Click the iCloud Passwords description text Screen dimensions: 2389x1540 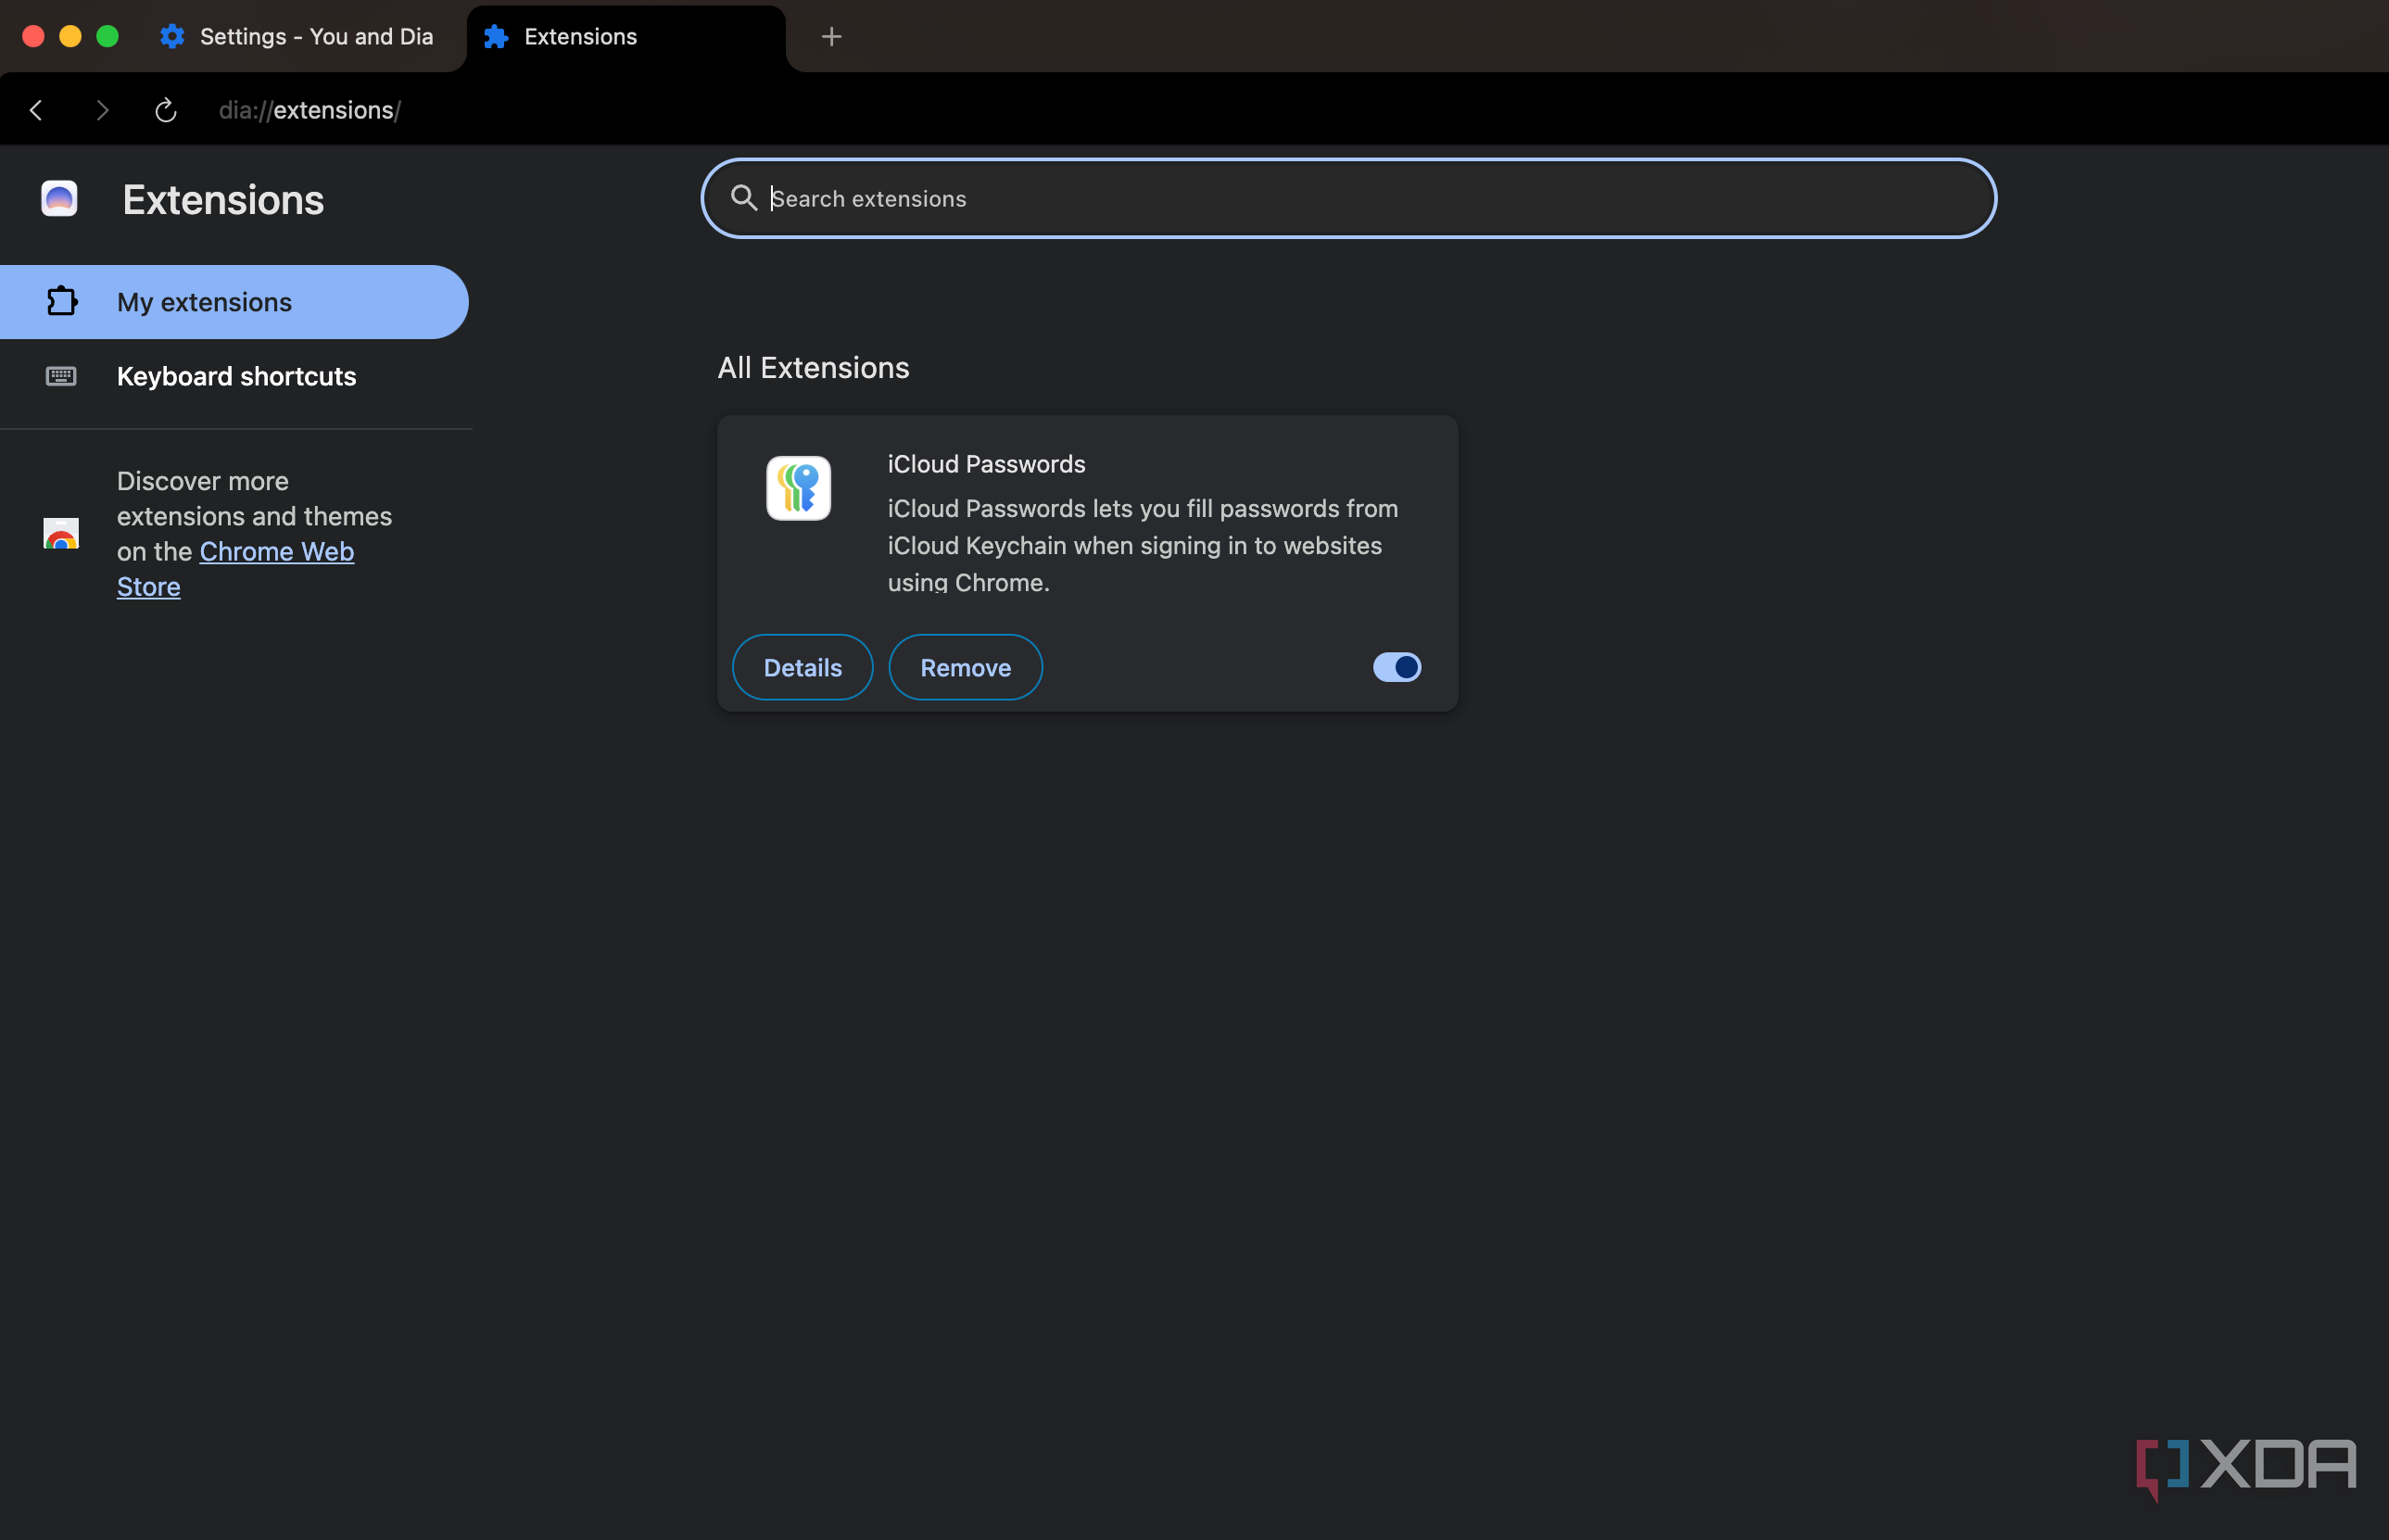click(1142, 545)
